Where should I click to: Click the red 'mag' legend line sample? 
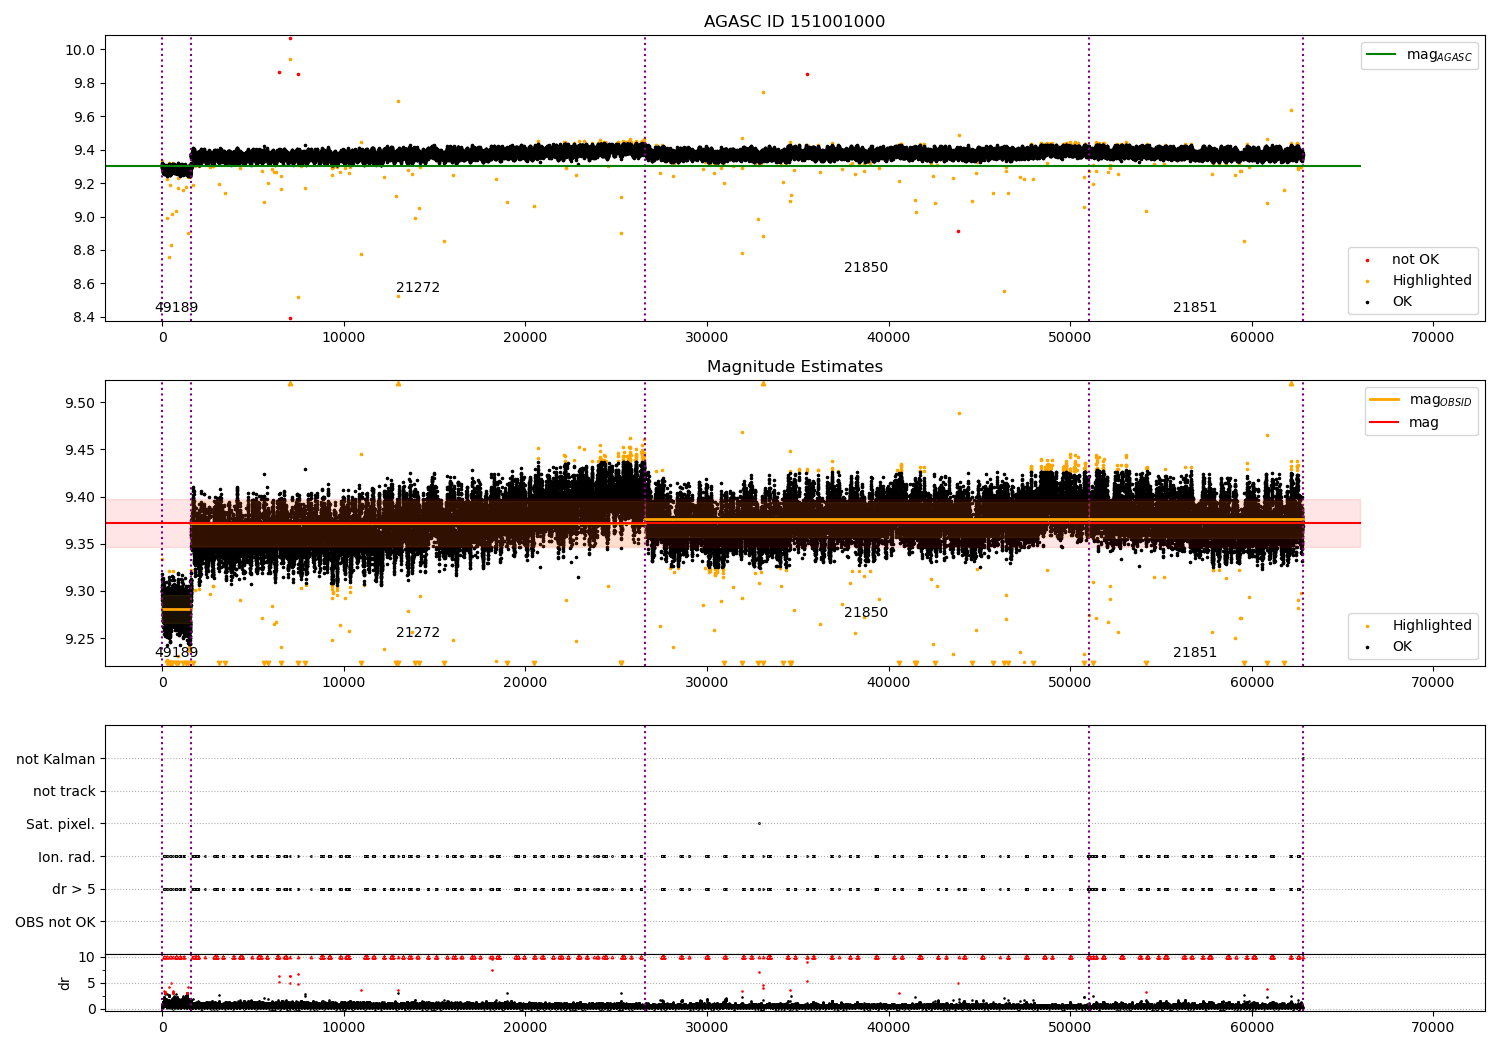(1385, 423)
